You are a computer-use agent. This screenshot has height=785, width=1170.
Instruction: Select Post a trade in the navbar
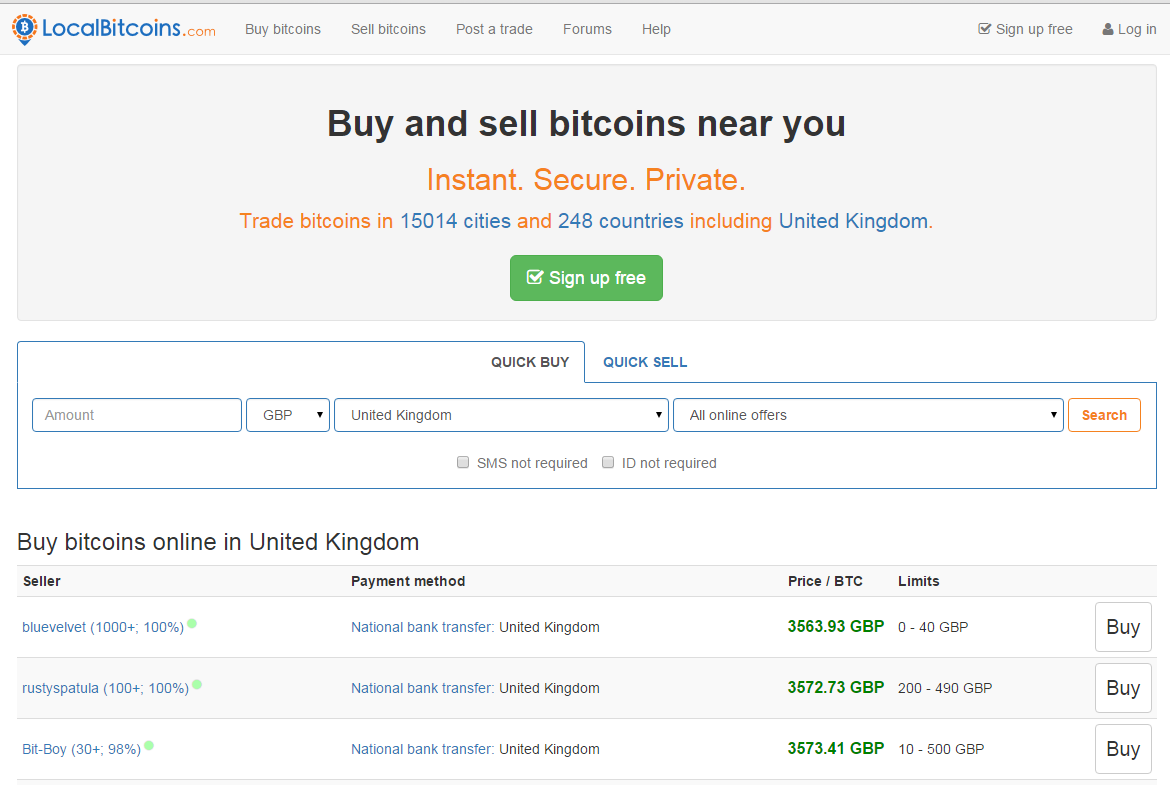pyautogui.click(x=495, y=29)
